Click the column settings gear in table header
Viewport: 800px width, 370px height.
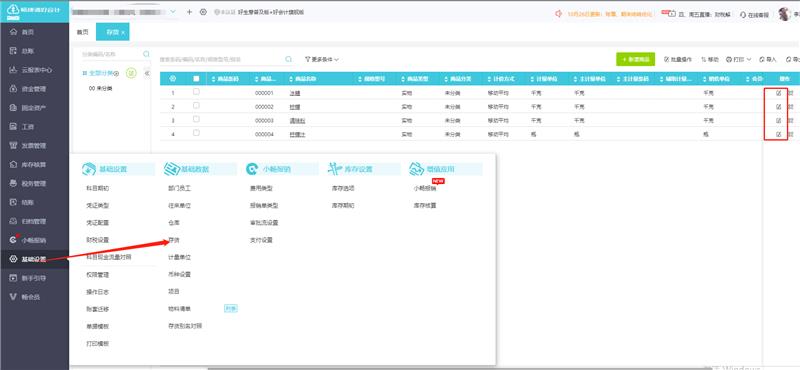[x=172, y=79]
